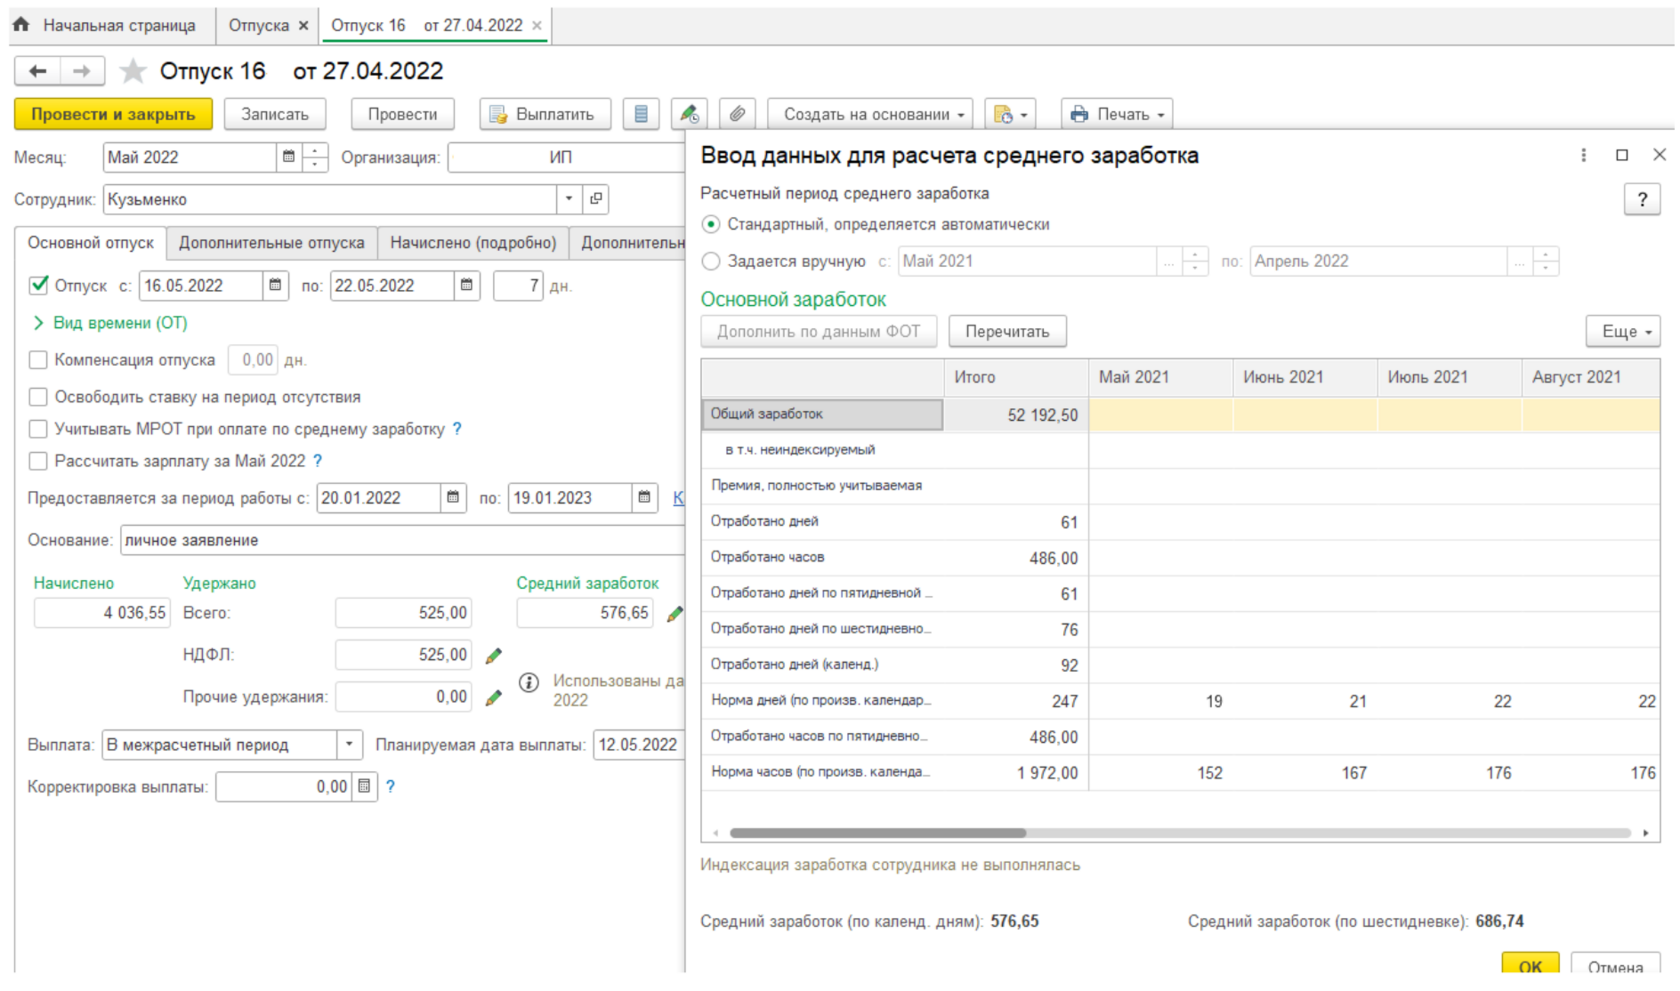
Task: Click the Перечитать button
Action: point(1006,331)
